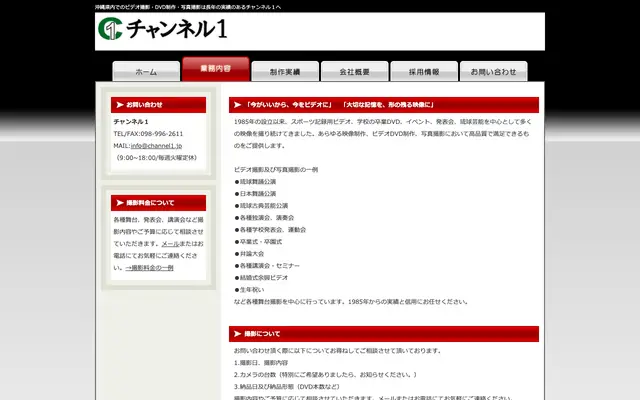
Task: Click the arrow icon beside 撮影料金について heading
Action: click(x=120, y=203)
